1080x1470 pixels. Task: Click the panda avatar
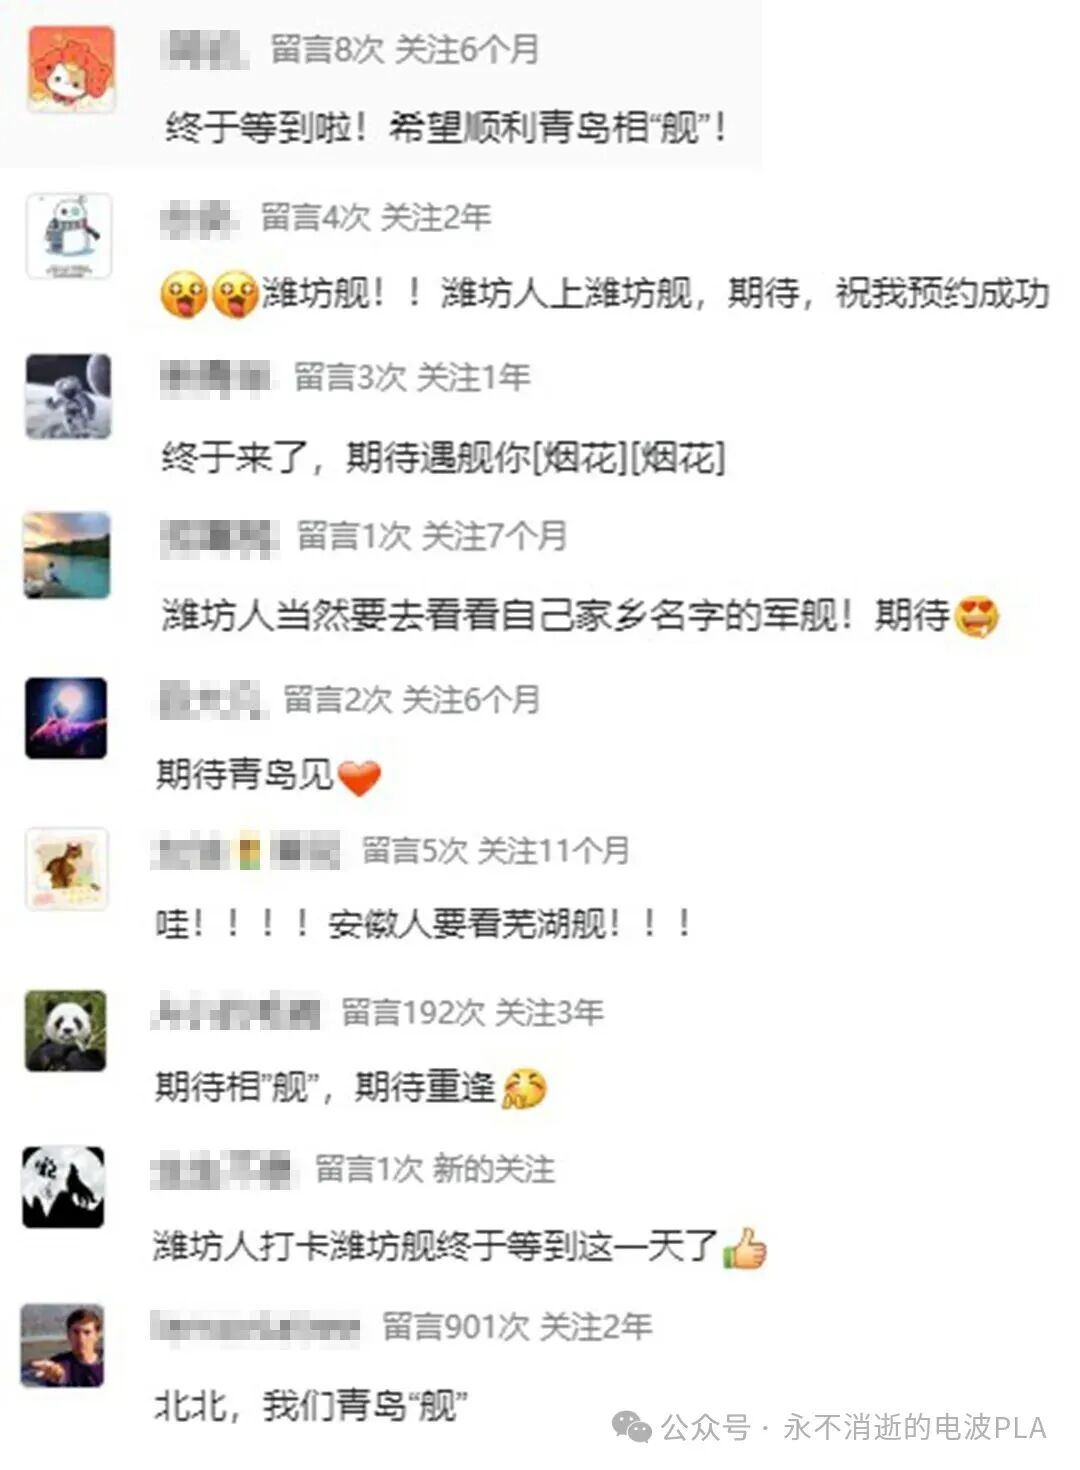(x=65, y=1030)
